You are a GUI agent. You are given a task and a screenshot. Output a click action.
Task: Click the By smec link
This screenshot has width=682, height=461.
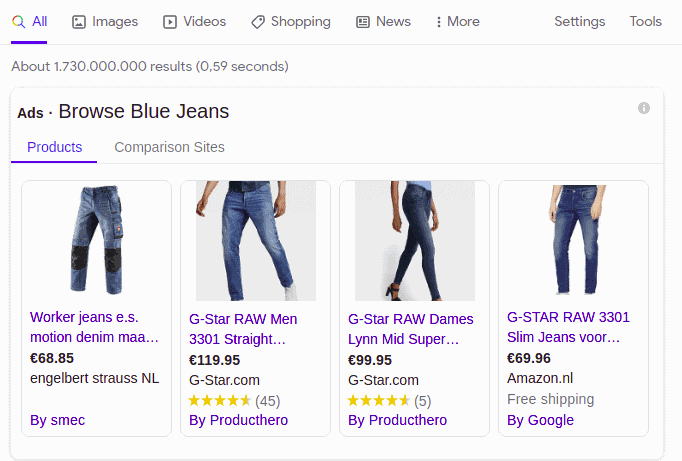(x=57, y=420)
